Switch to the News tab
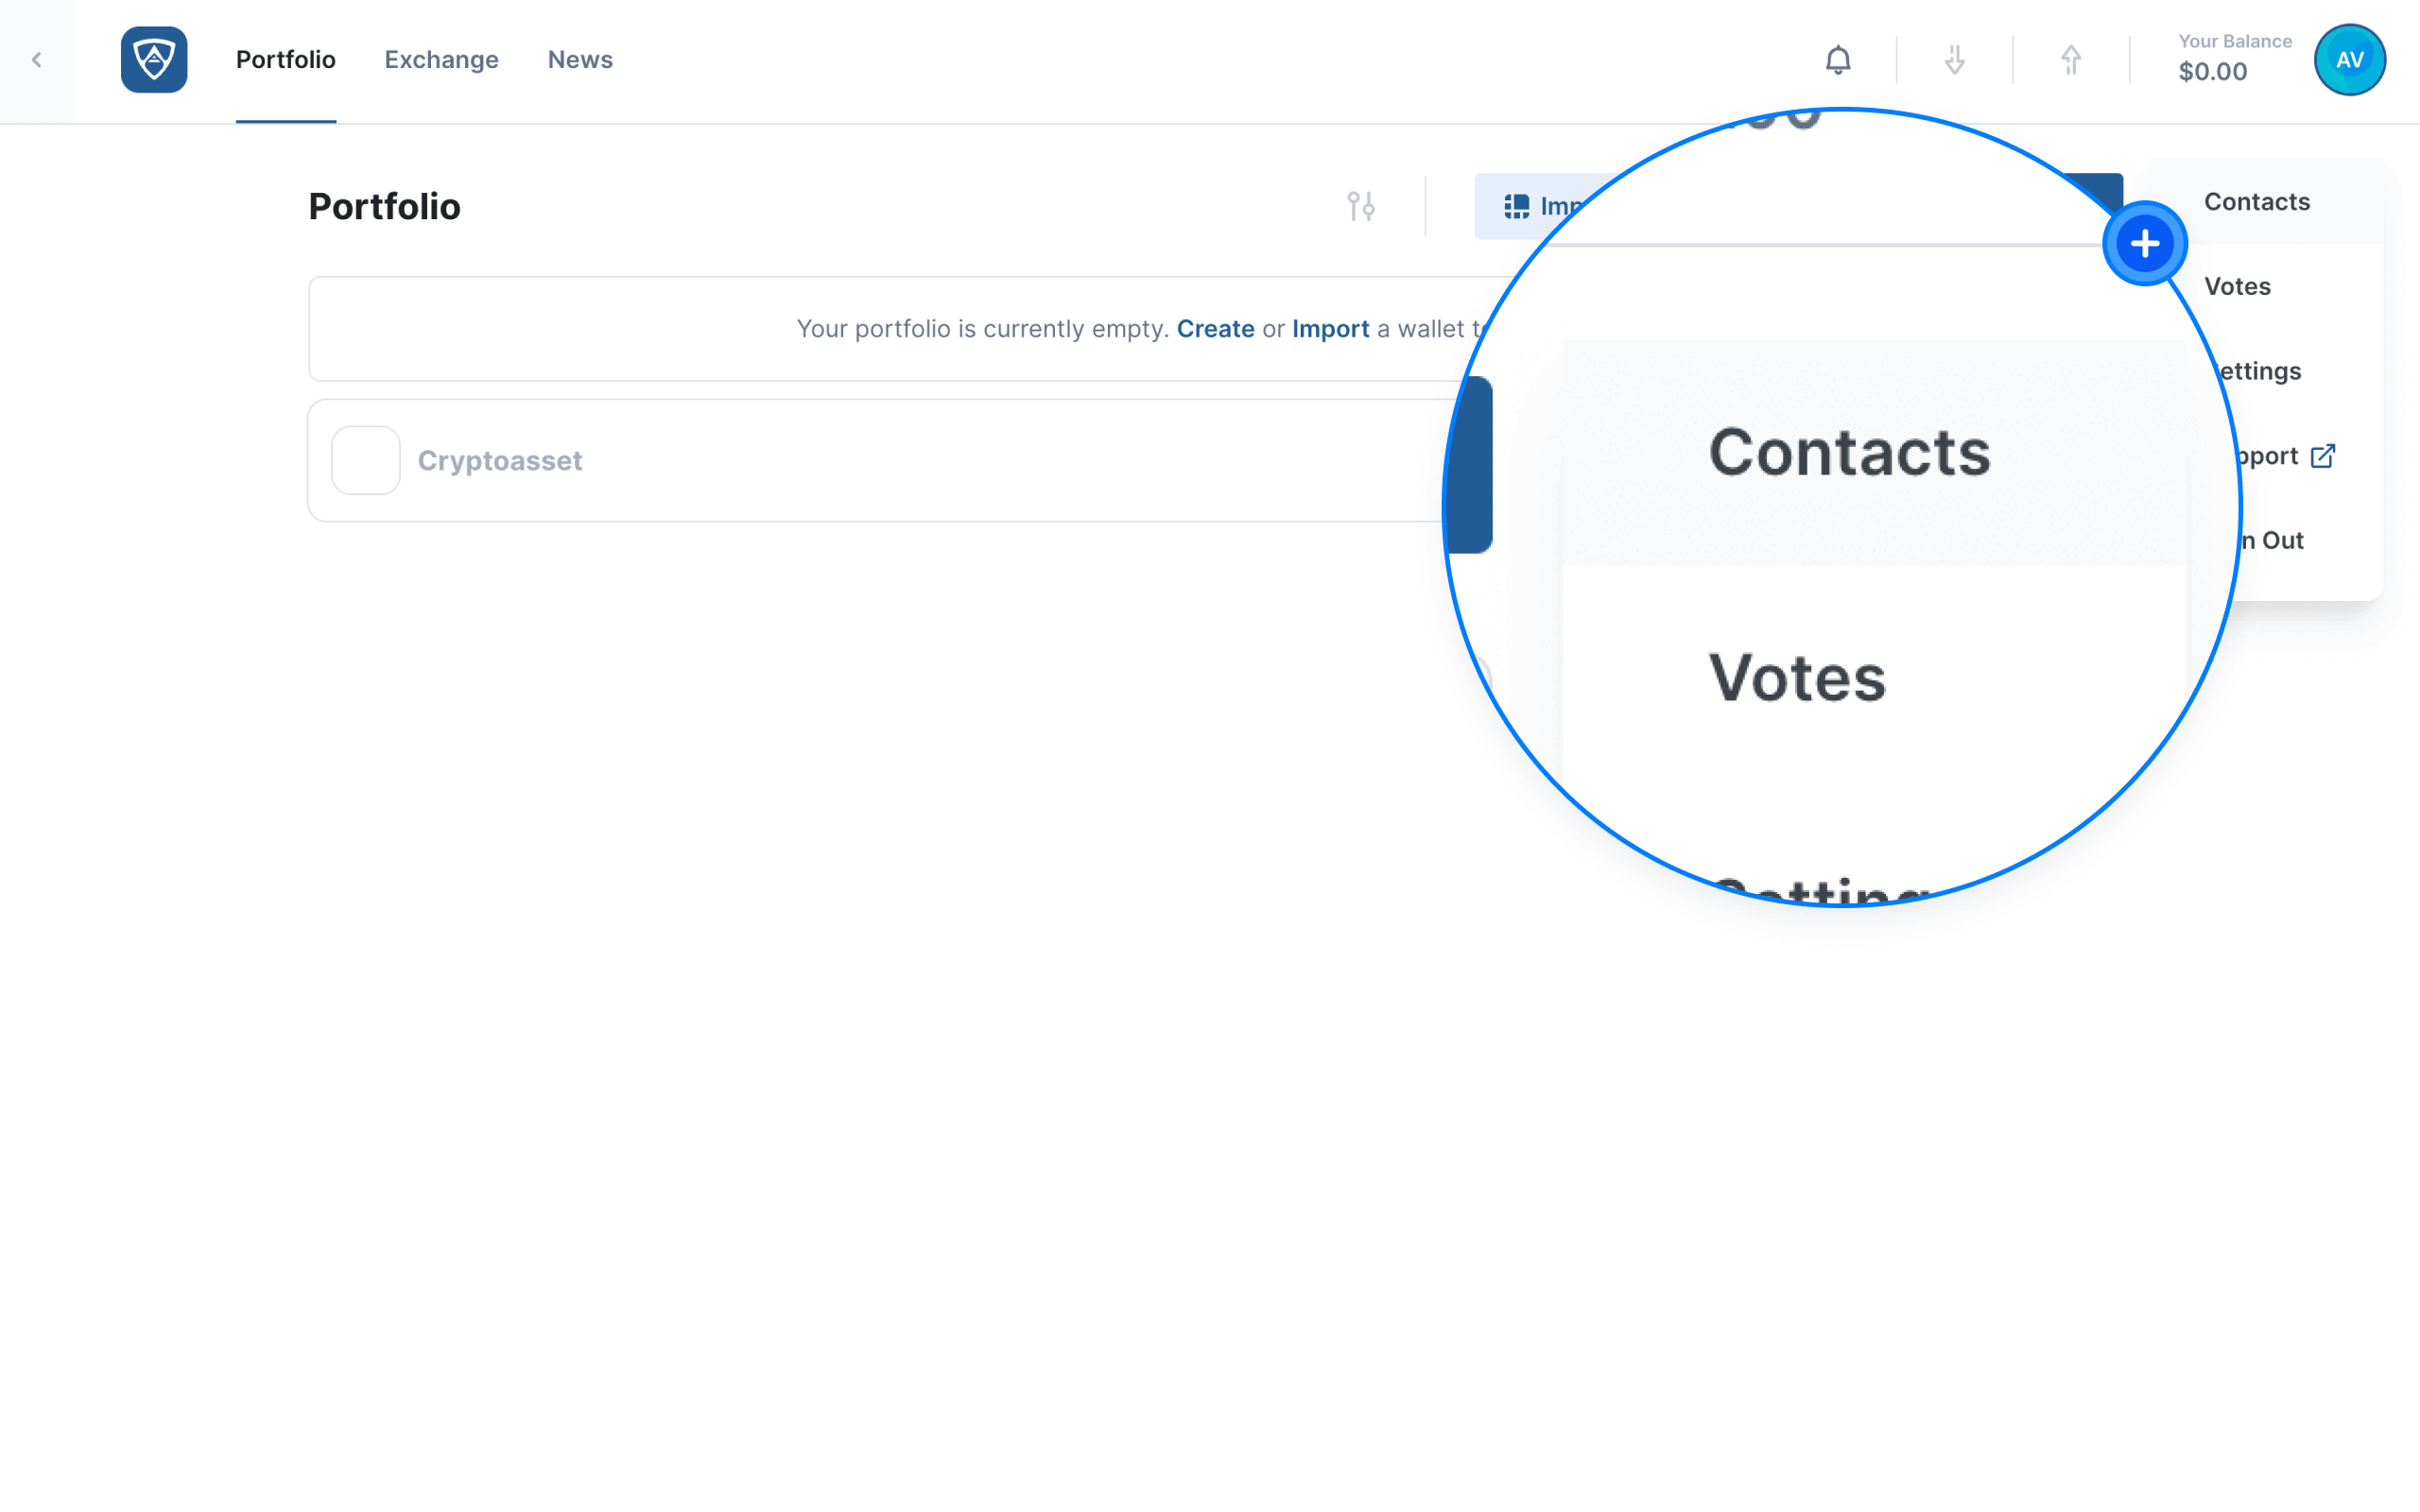 [x=580, y=60]
